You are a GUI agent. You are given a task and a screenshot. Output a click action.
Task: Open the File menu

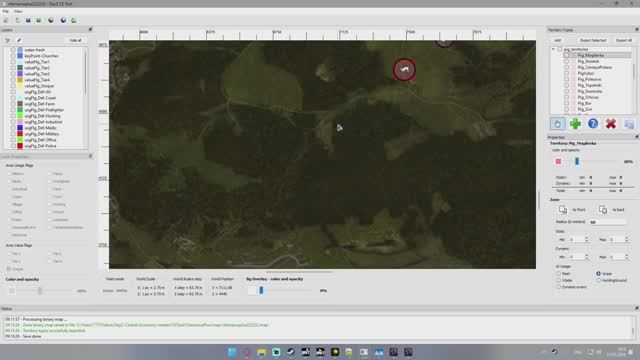pos(5,11)
